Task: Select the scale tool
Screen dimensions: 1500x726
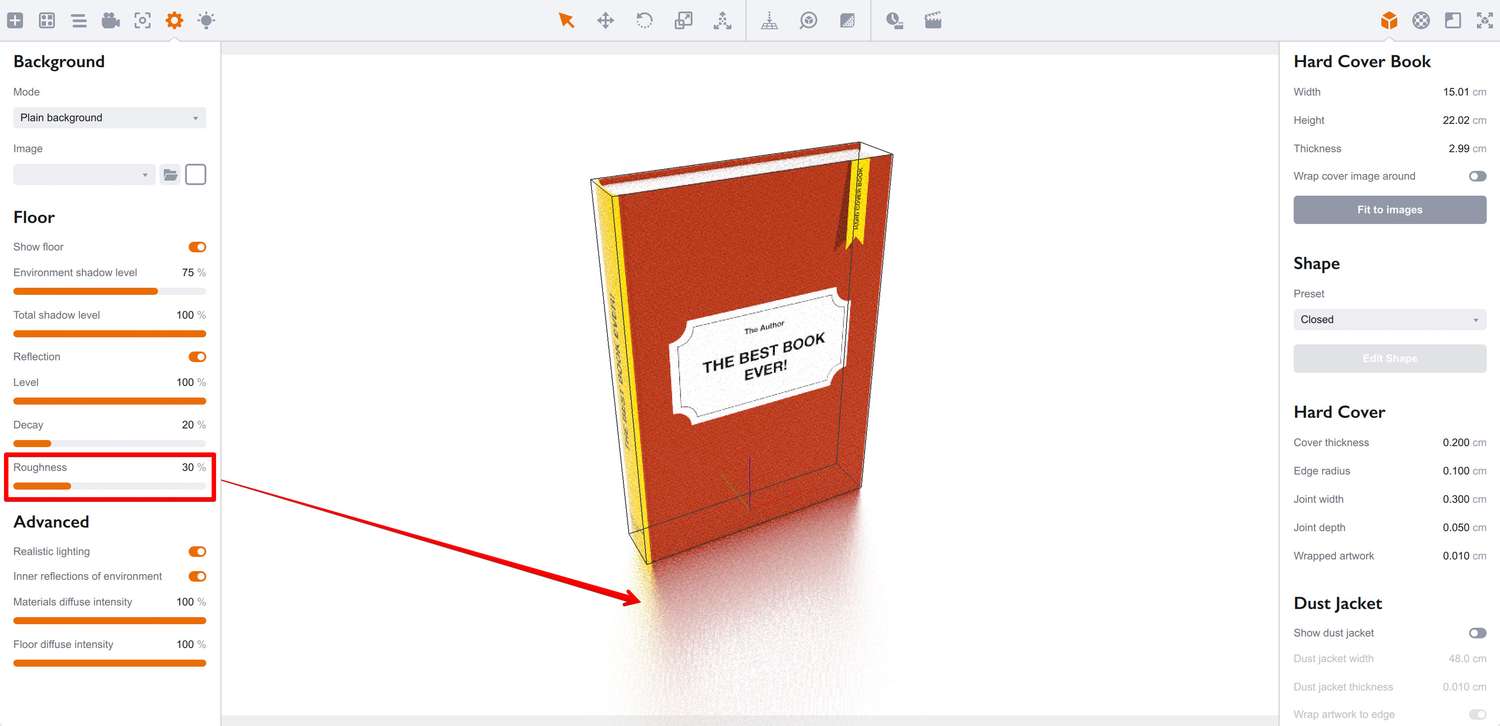Action: (x=684, y=20)
